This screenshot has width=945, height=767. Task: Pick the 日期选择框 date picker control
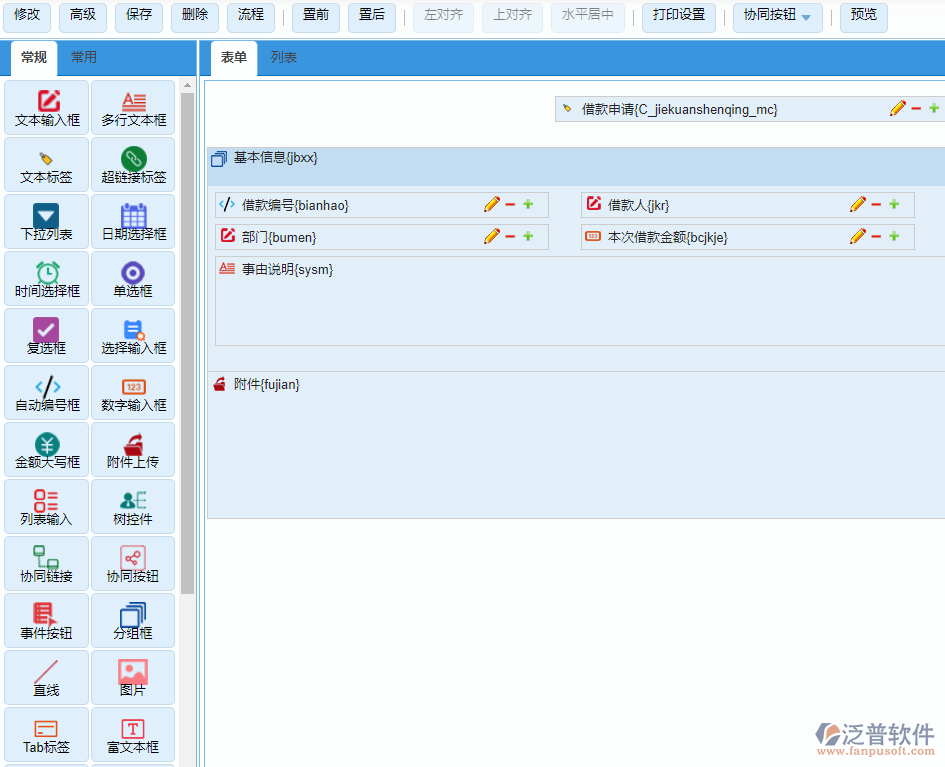click(x=133, y=222)
